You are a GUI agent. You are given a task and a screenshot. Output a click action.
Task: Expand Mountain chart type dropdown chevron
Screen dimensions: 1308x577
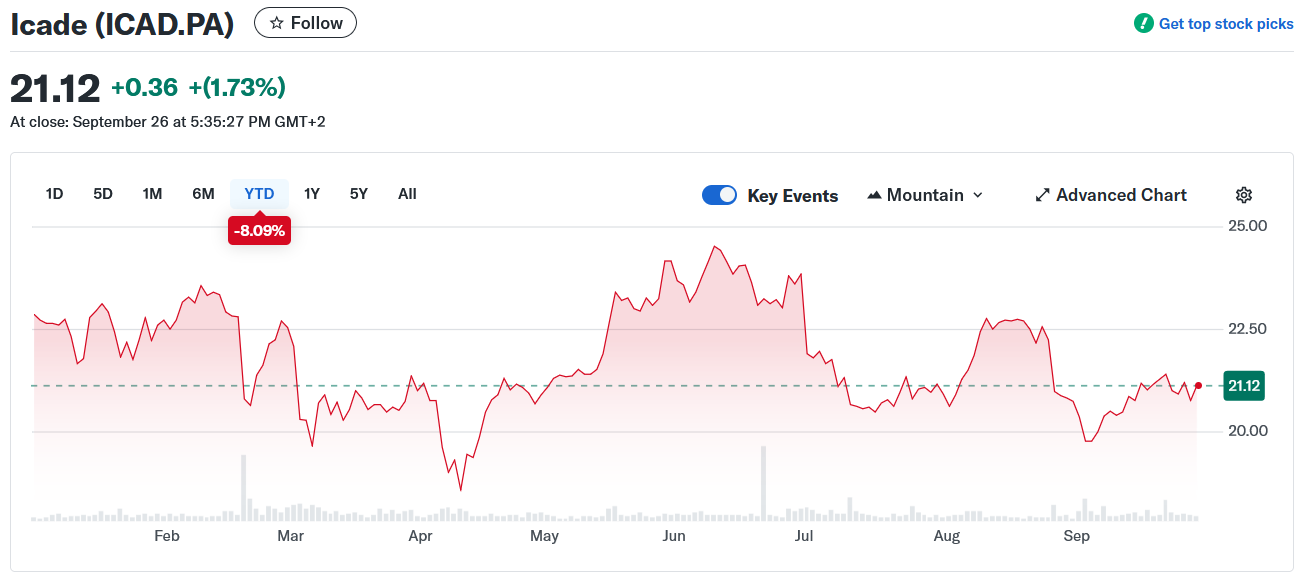click(x=978, y=195)
